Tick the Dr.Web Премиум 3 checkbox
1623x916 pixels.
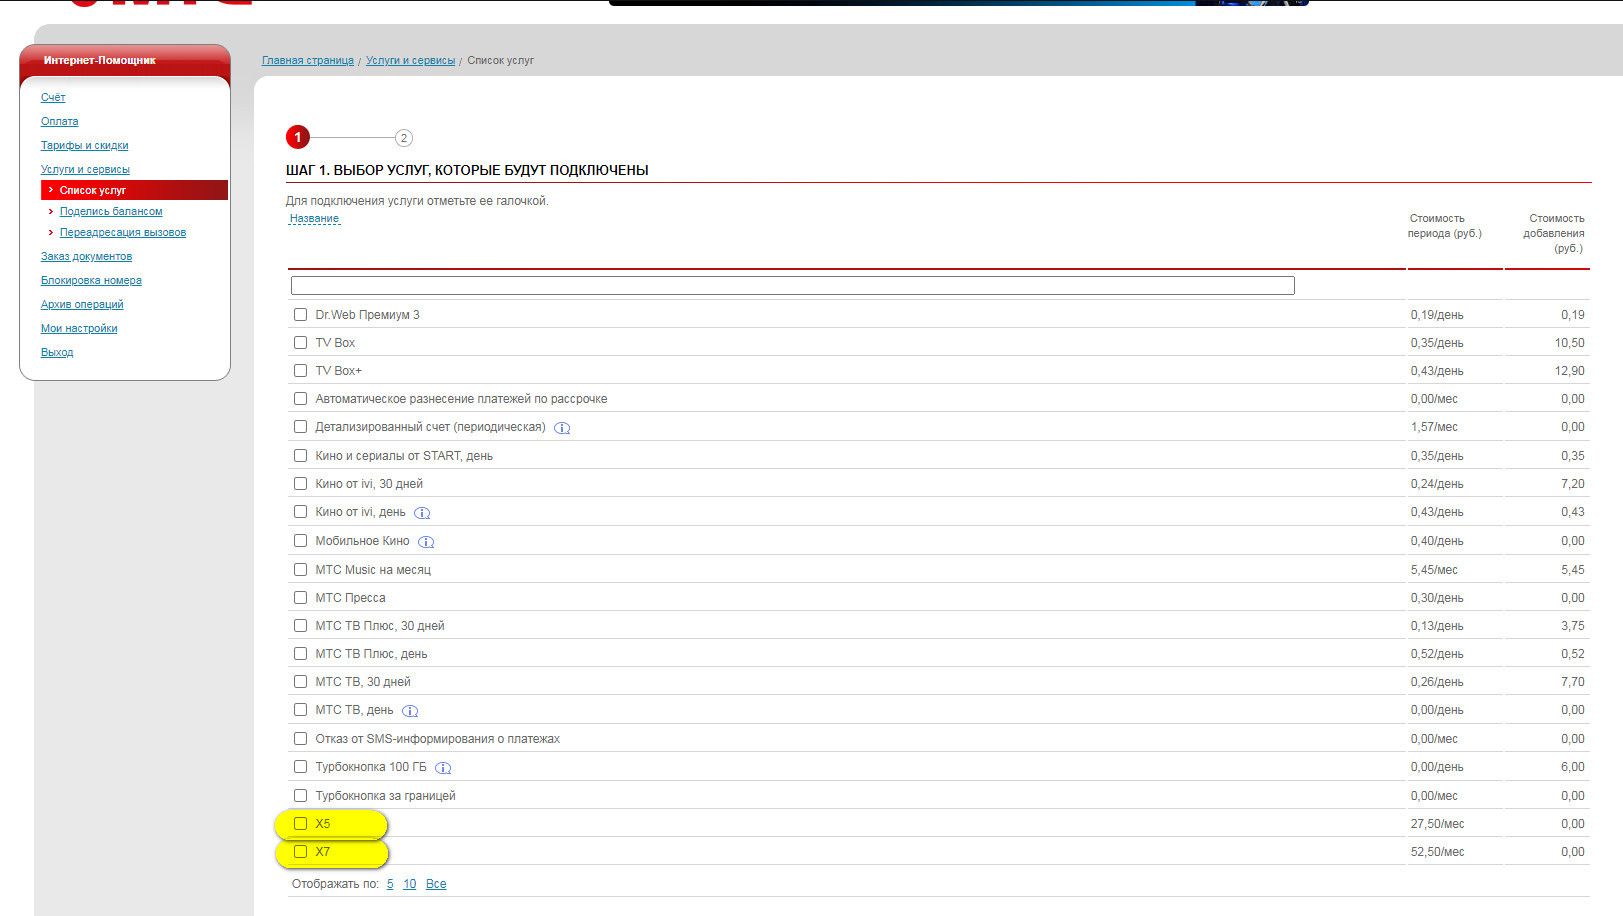(x=300, y=314)
